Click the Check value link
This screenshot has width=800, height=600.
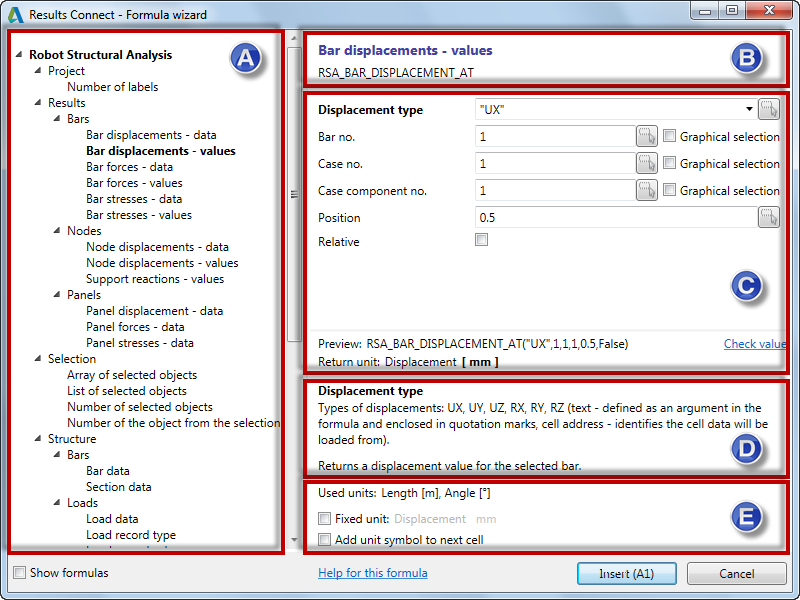[x=755, y=343]
